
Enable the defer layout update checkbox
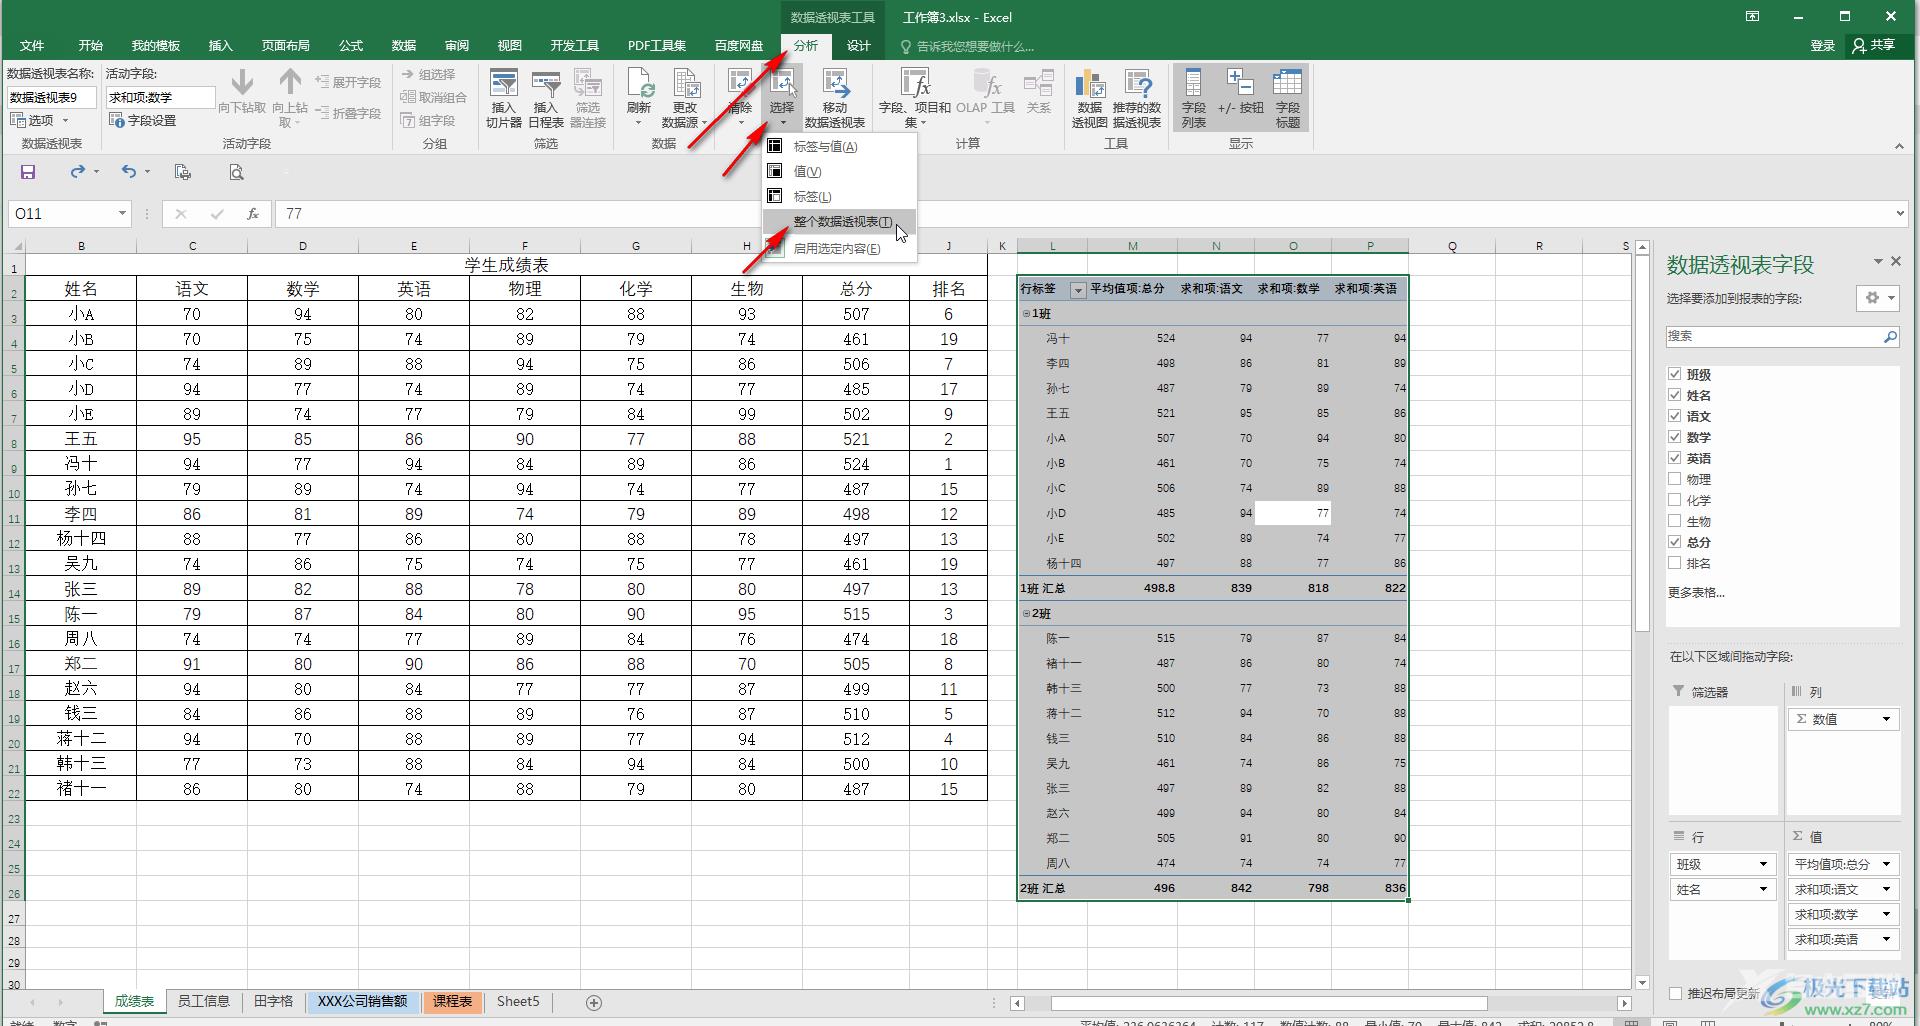point(1676,993)
